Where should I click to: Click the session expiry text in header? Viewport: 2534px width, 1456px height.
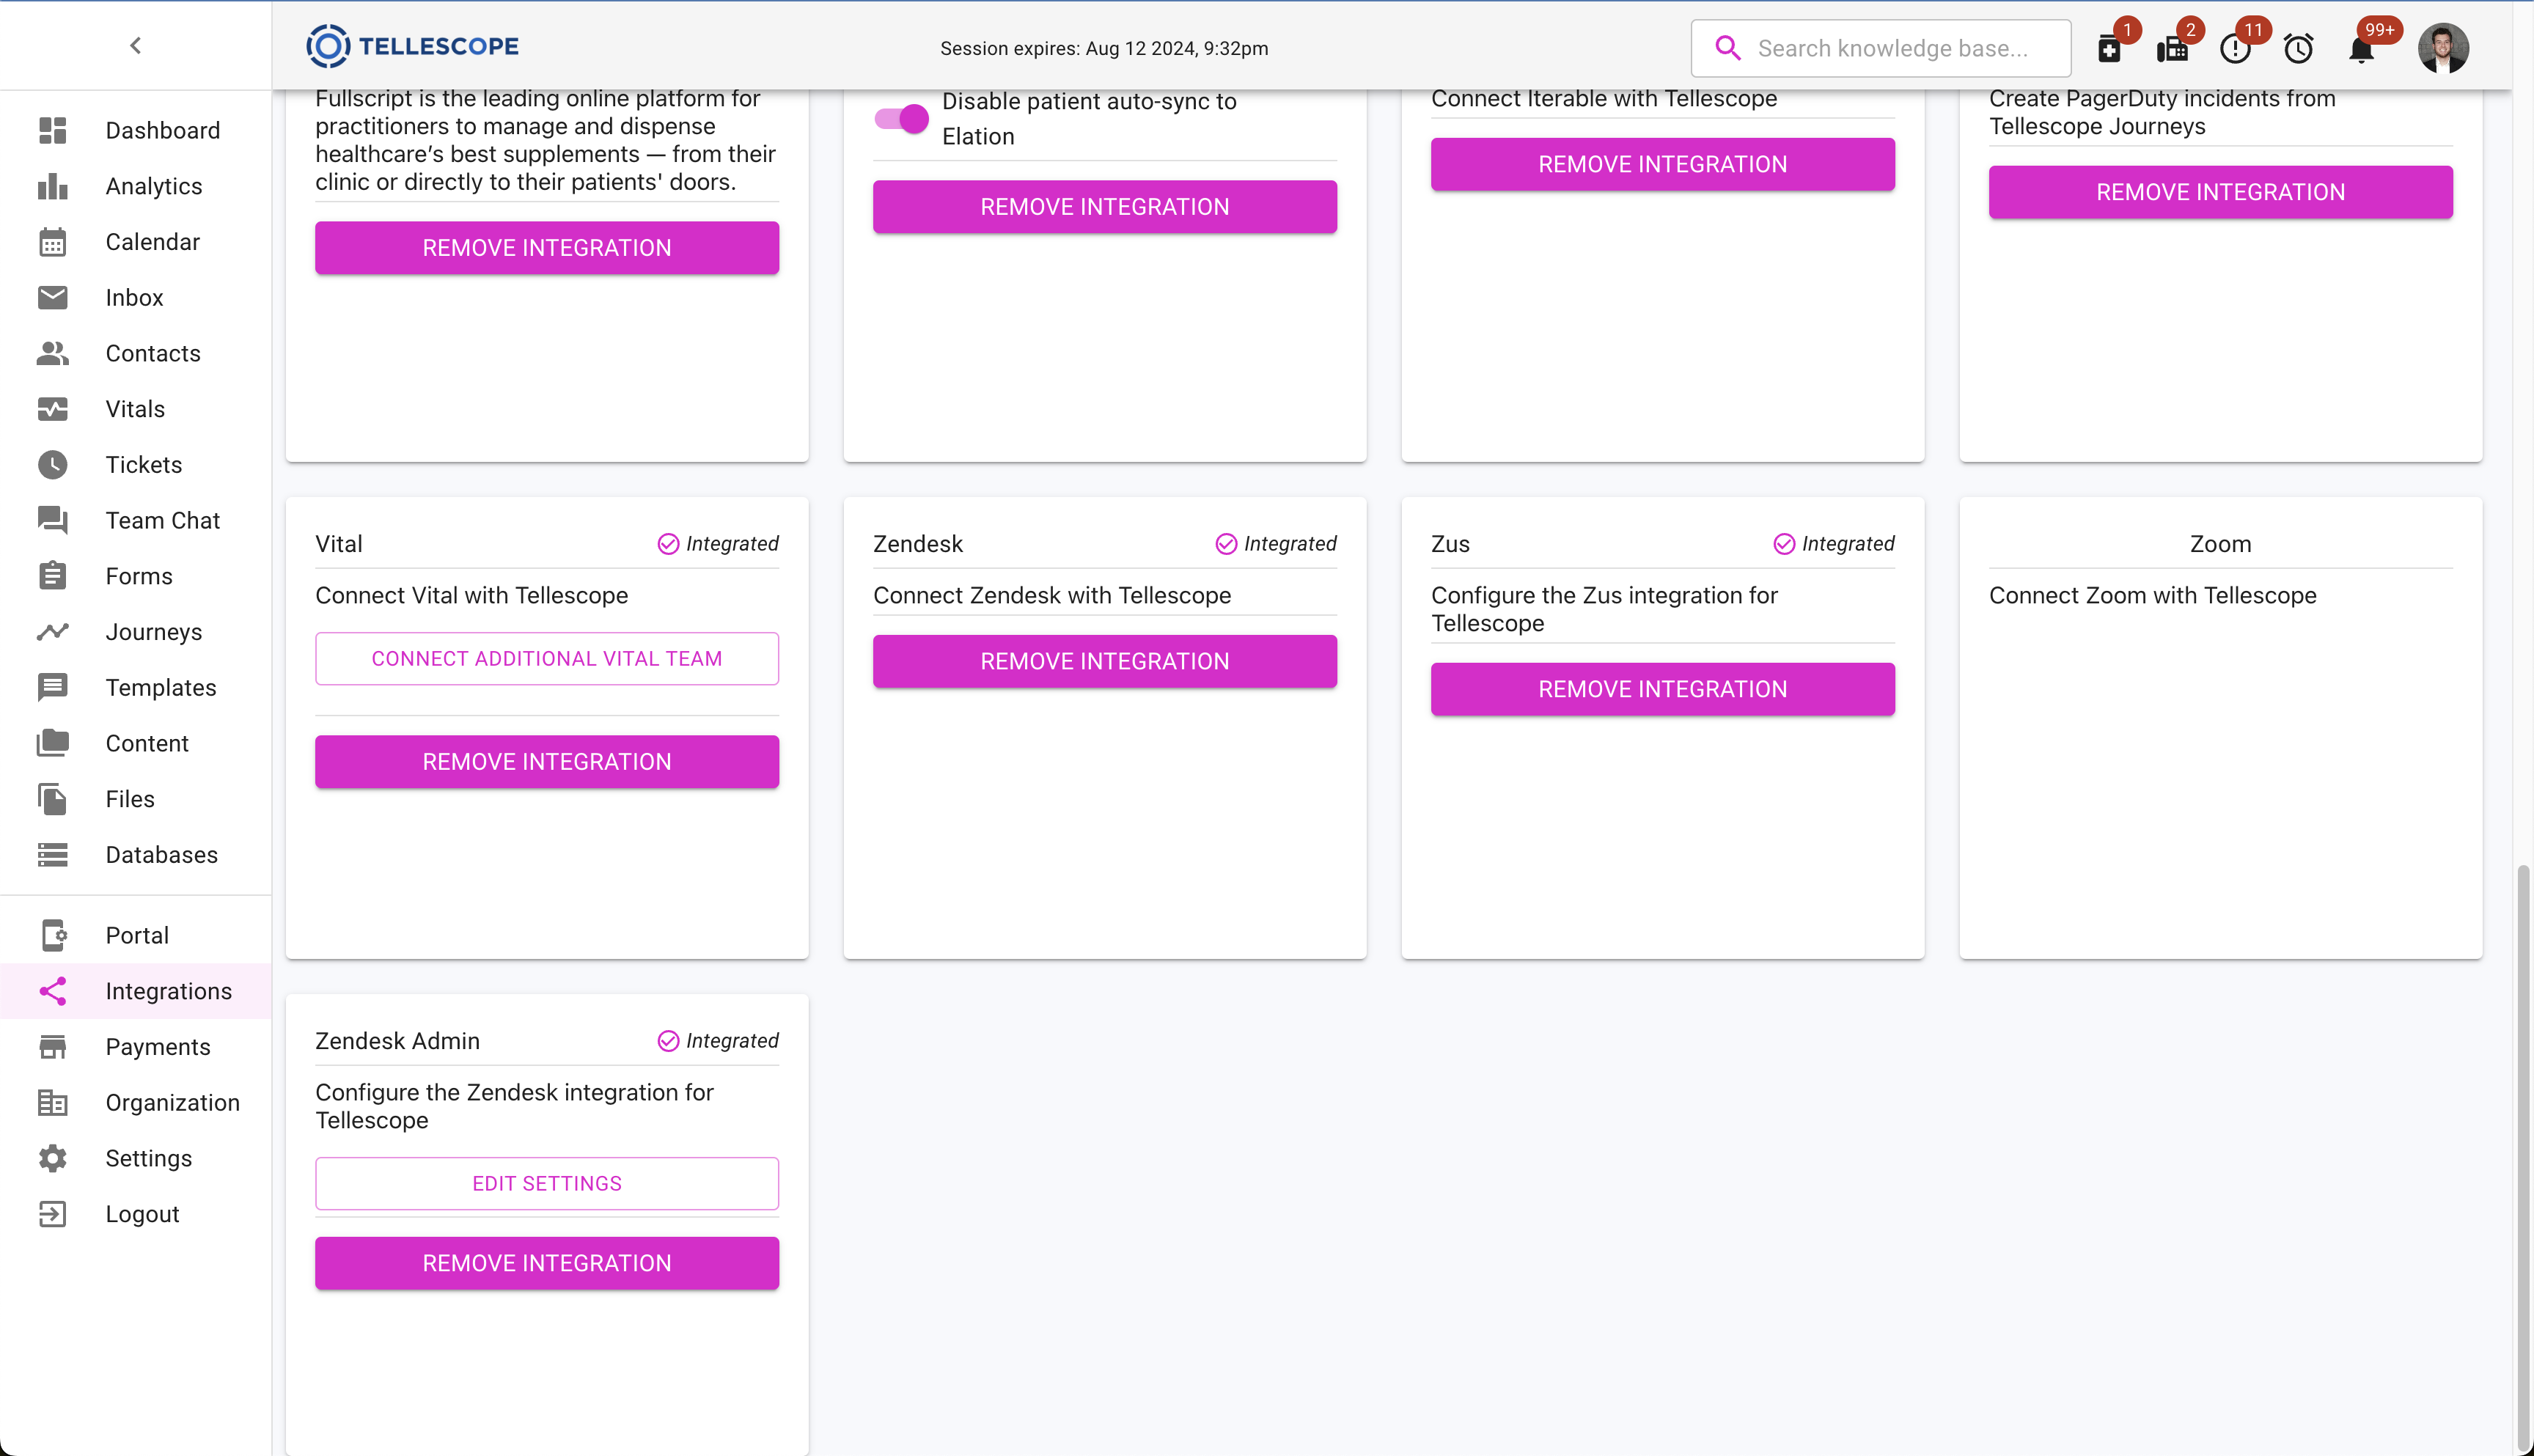pos(1104,48)
